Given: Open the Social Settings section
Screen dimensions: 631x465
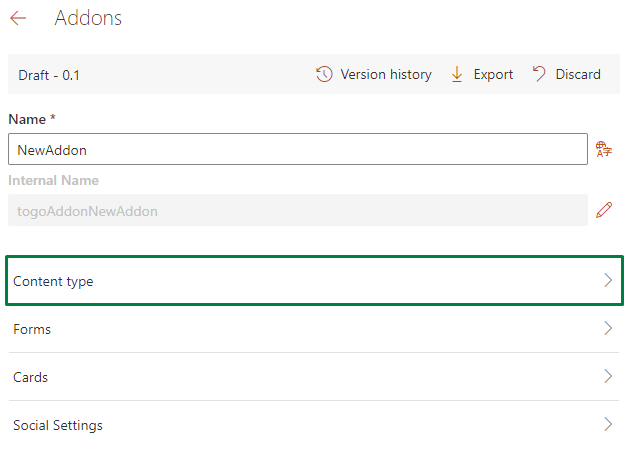Looking at the screenshot, I should [x=314, y=425].
